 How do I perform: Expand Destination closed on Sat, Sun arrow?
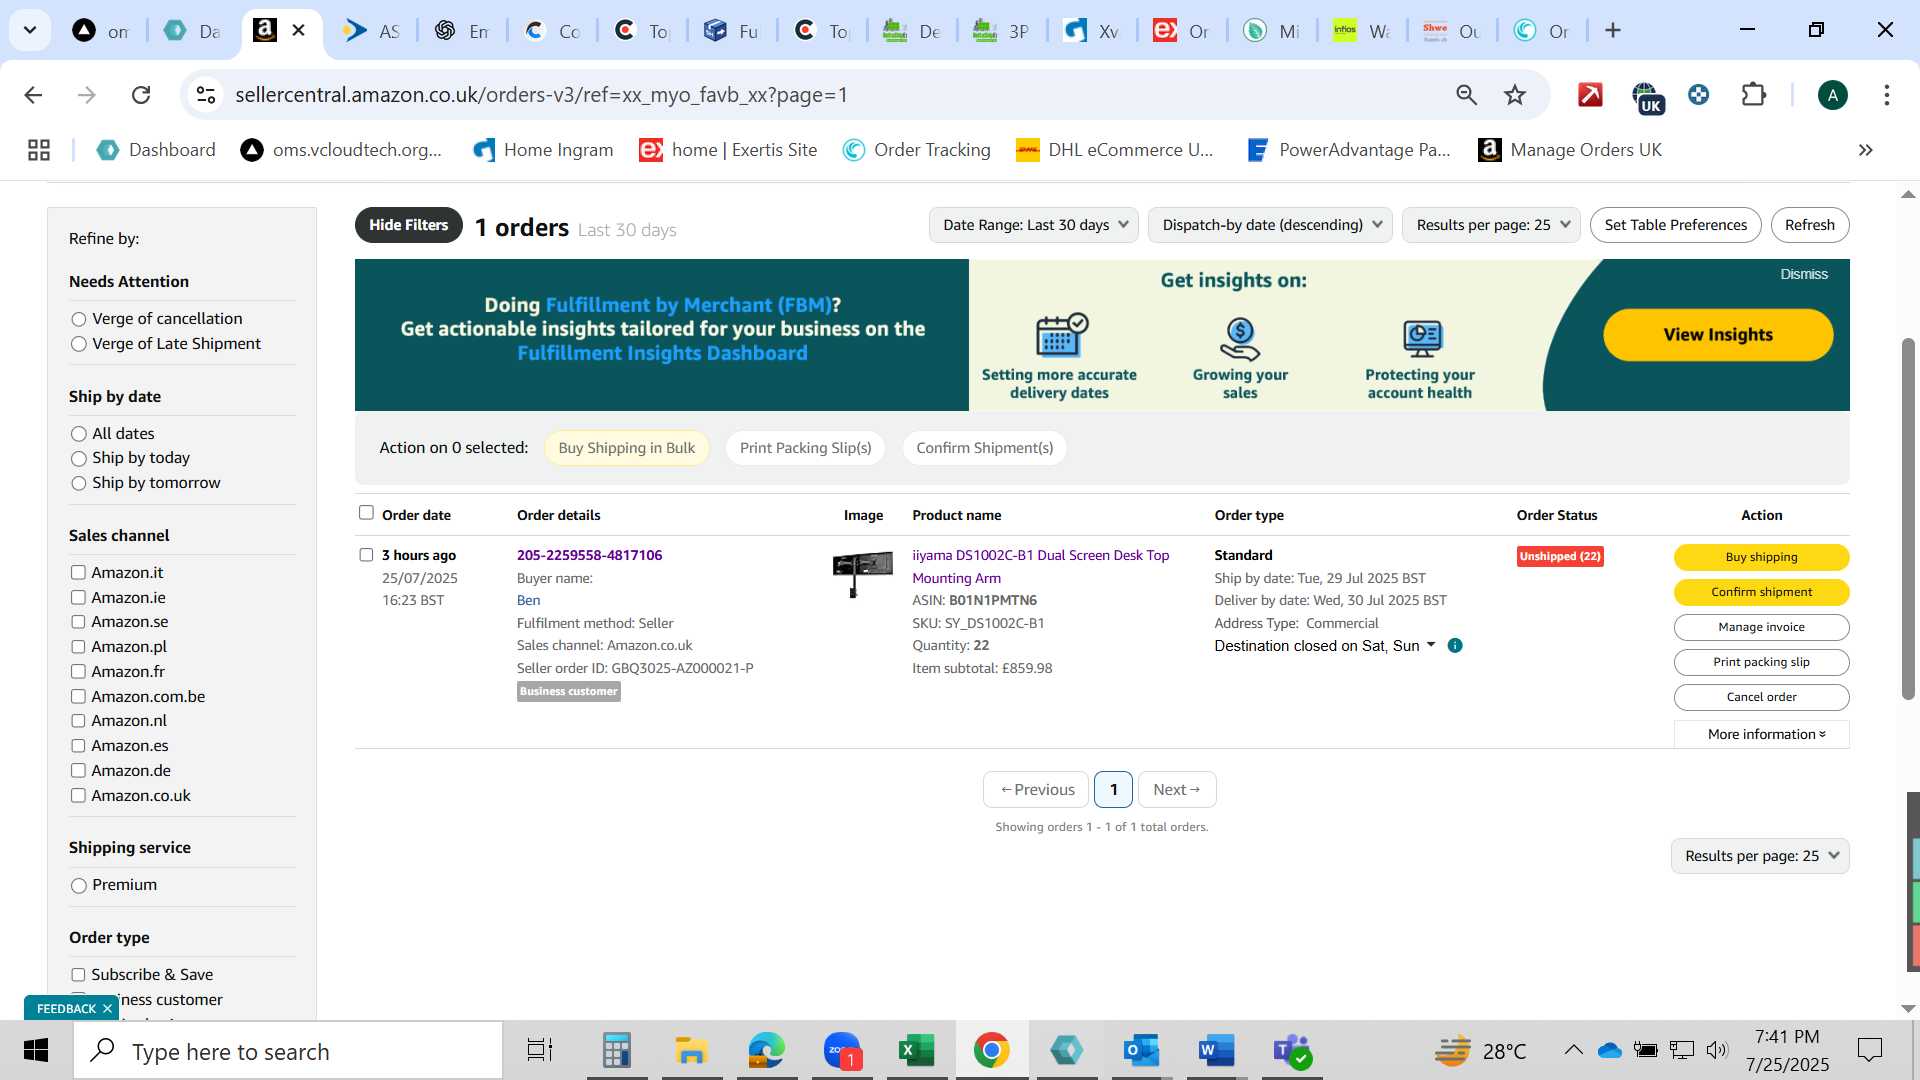pos(1431,645)
